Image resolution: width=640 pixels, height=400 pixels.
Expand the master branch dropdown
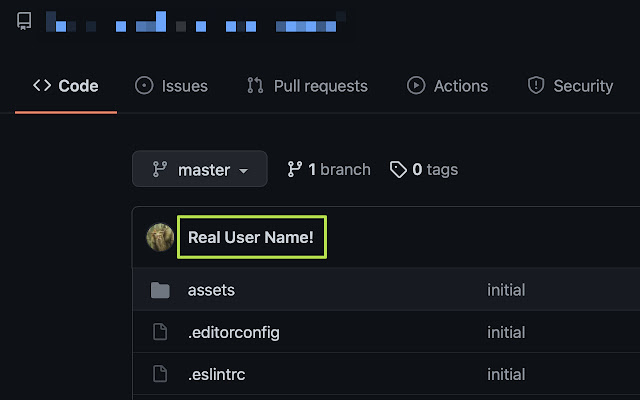click(x=200, y=169)
